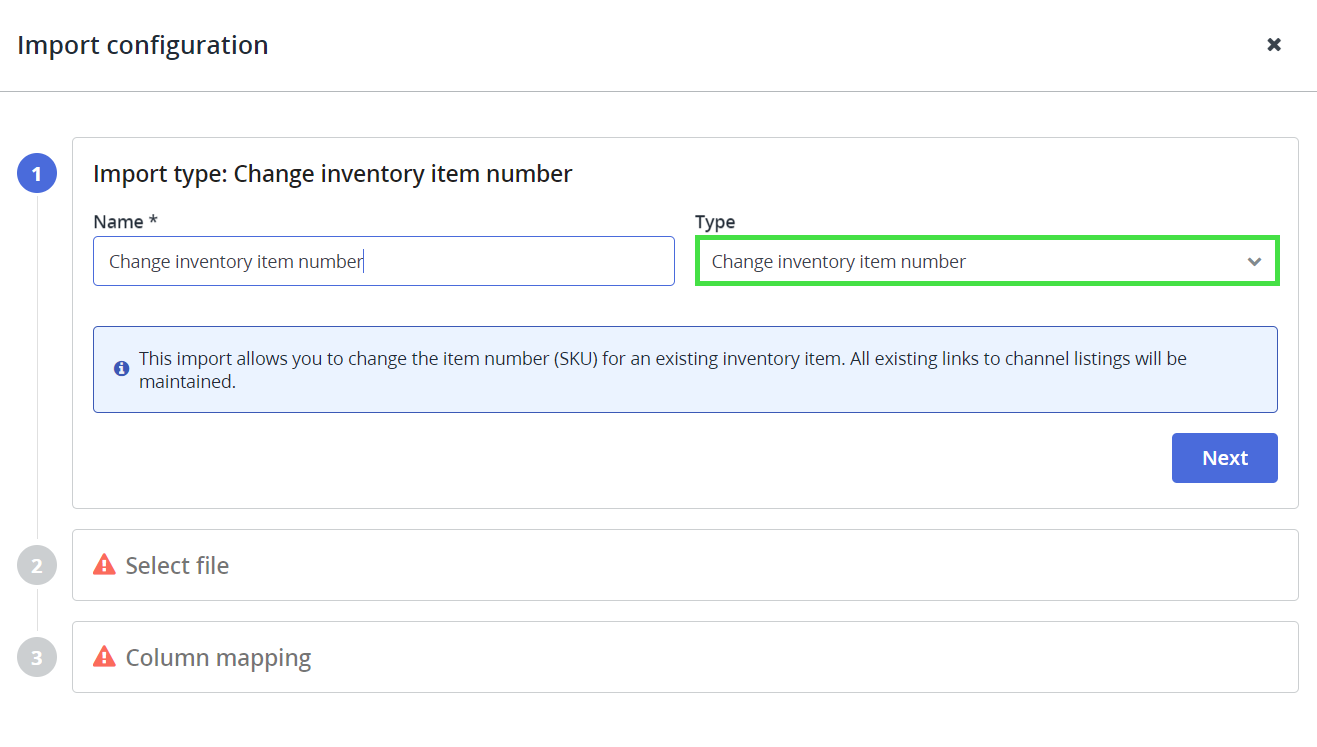Click the Import configuration dialog title
Image resolution: width=1317 pixels, height=747 pixels.
143,45
